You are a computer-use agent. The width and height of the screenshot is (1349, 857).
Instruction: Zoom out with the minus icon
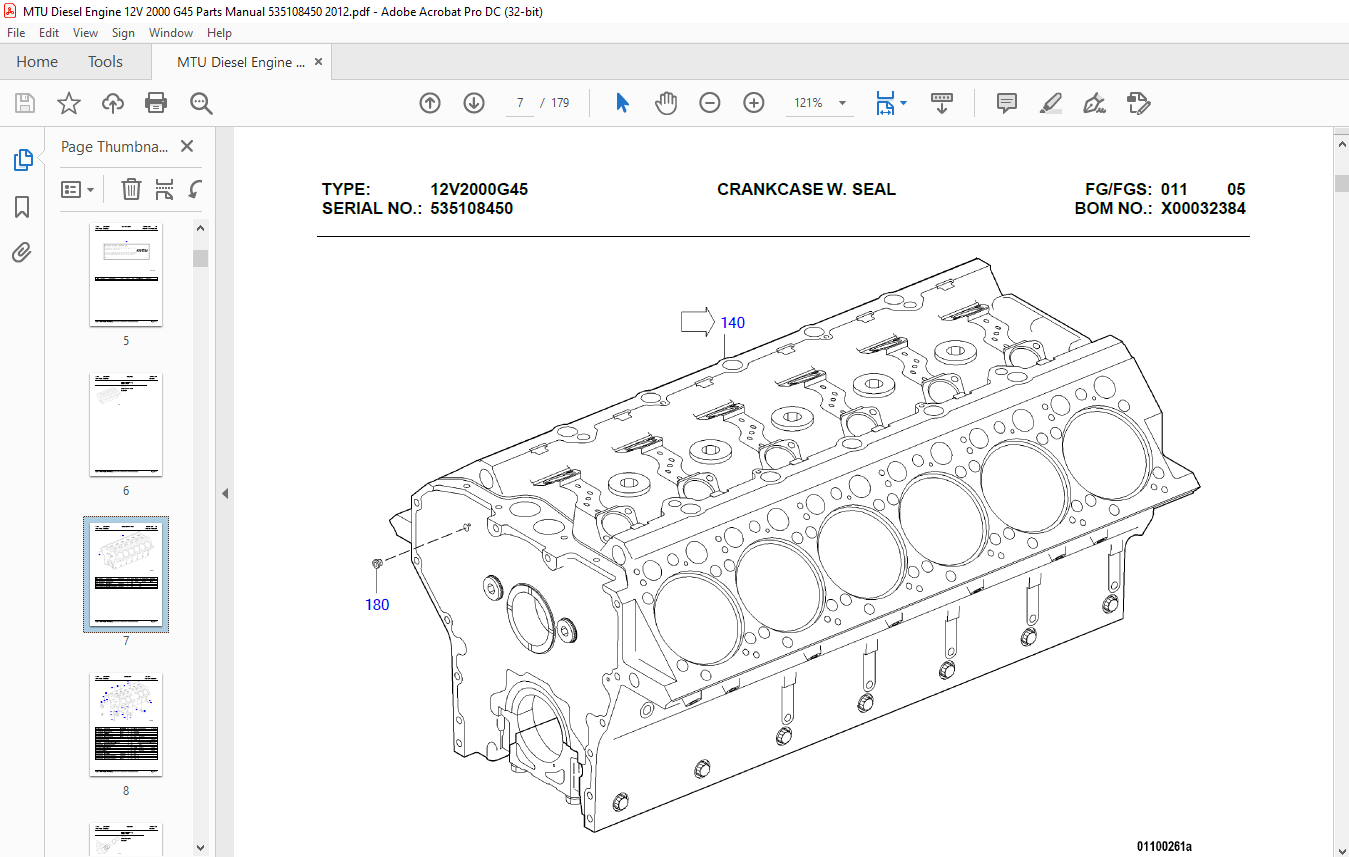click(710, 103)
